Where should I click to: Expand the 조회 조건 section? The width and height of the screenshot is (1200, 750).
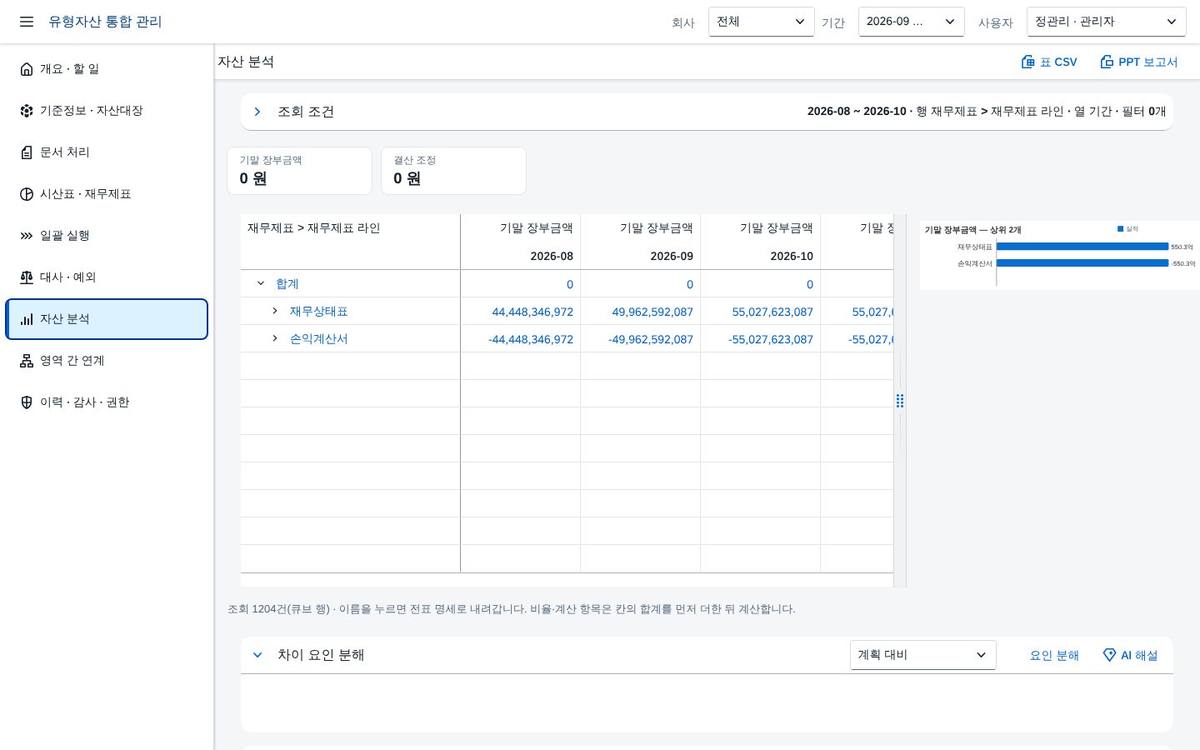257,111
